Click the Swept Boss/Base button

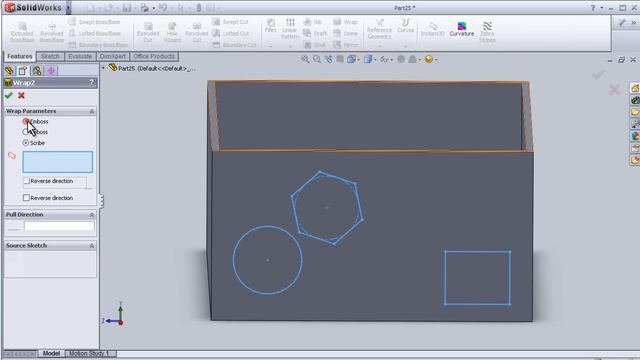click(95, 22)
